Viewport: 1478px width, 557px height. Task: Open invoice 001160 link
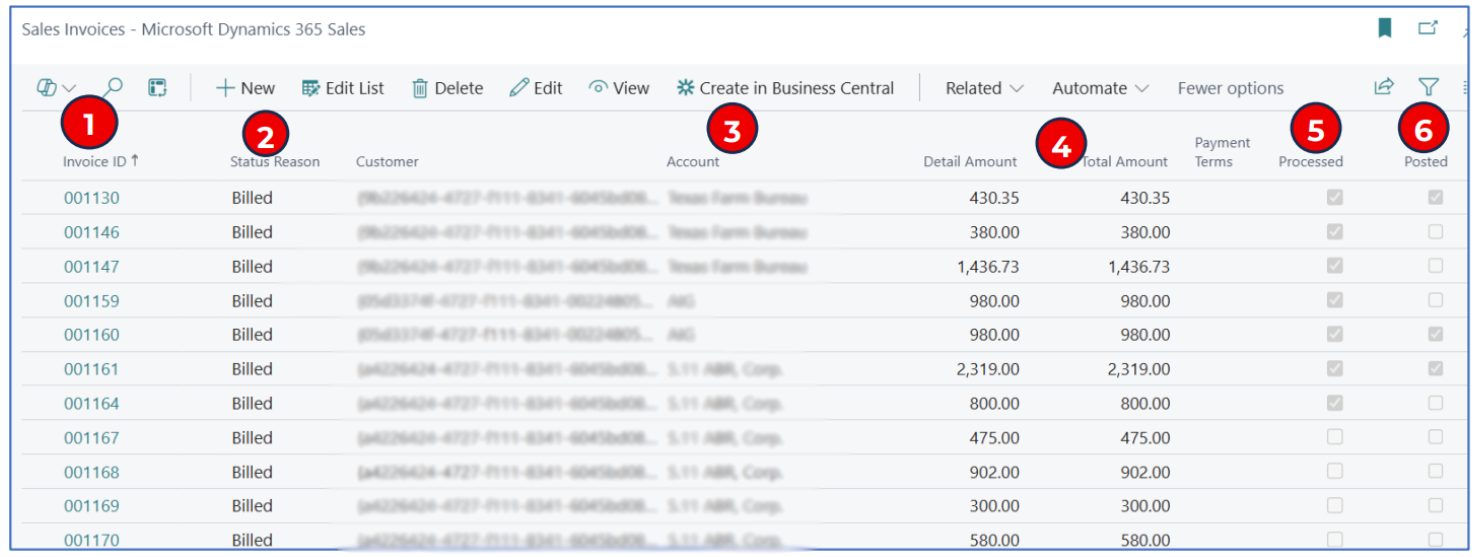coord(91,335)
